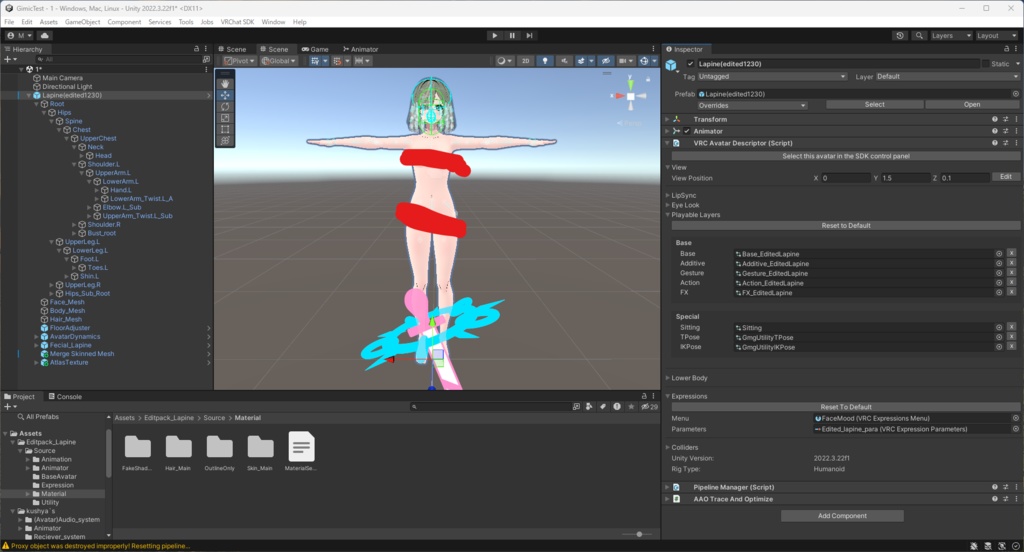Select the Rotate tool in Scene toolbar
Viewport: 1024px width, 552px height.
click(225, 106)
